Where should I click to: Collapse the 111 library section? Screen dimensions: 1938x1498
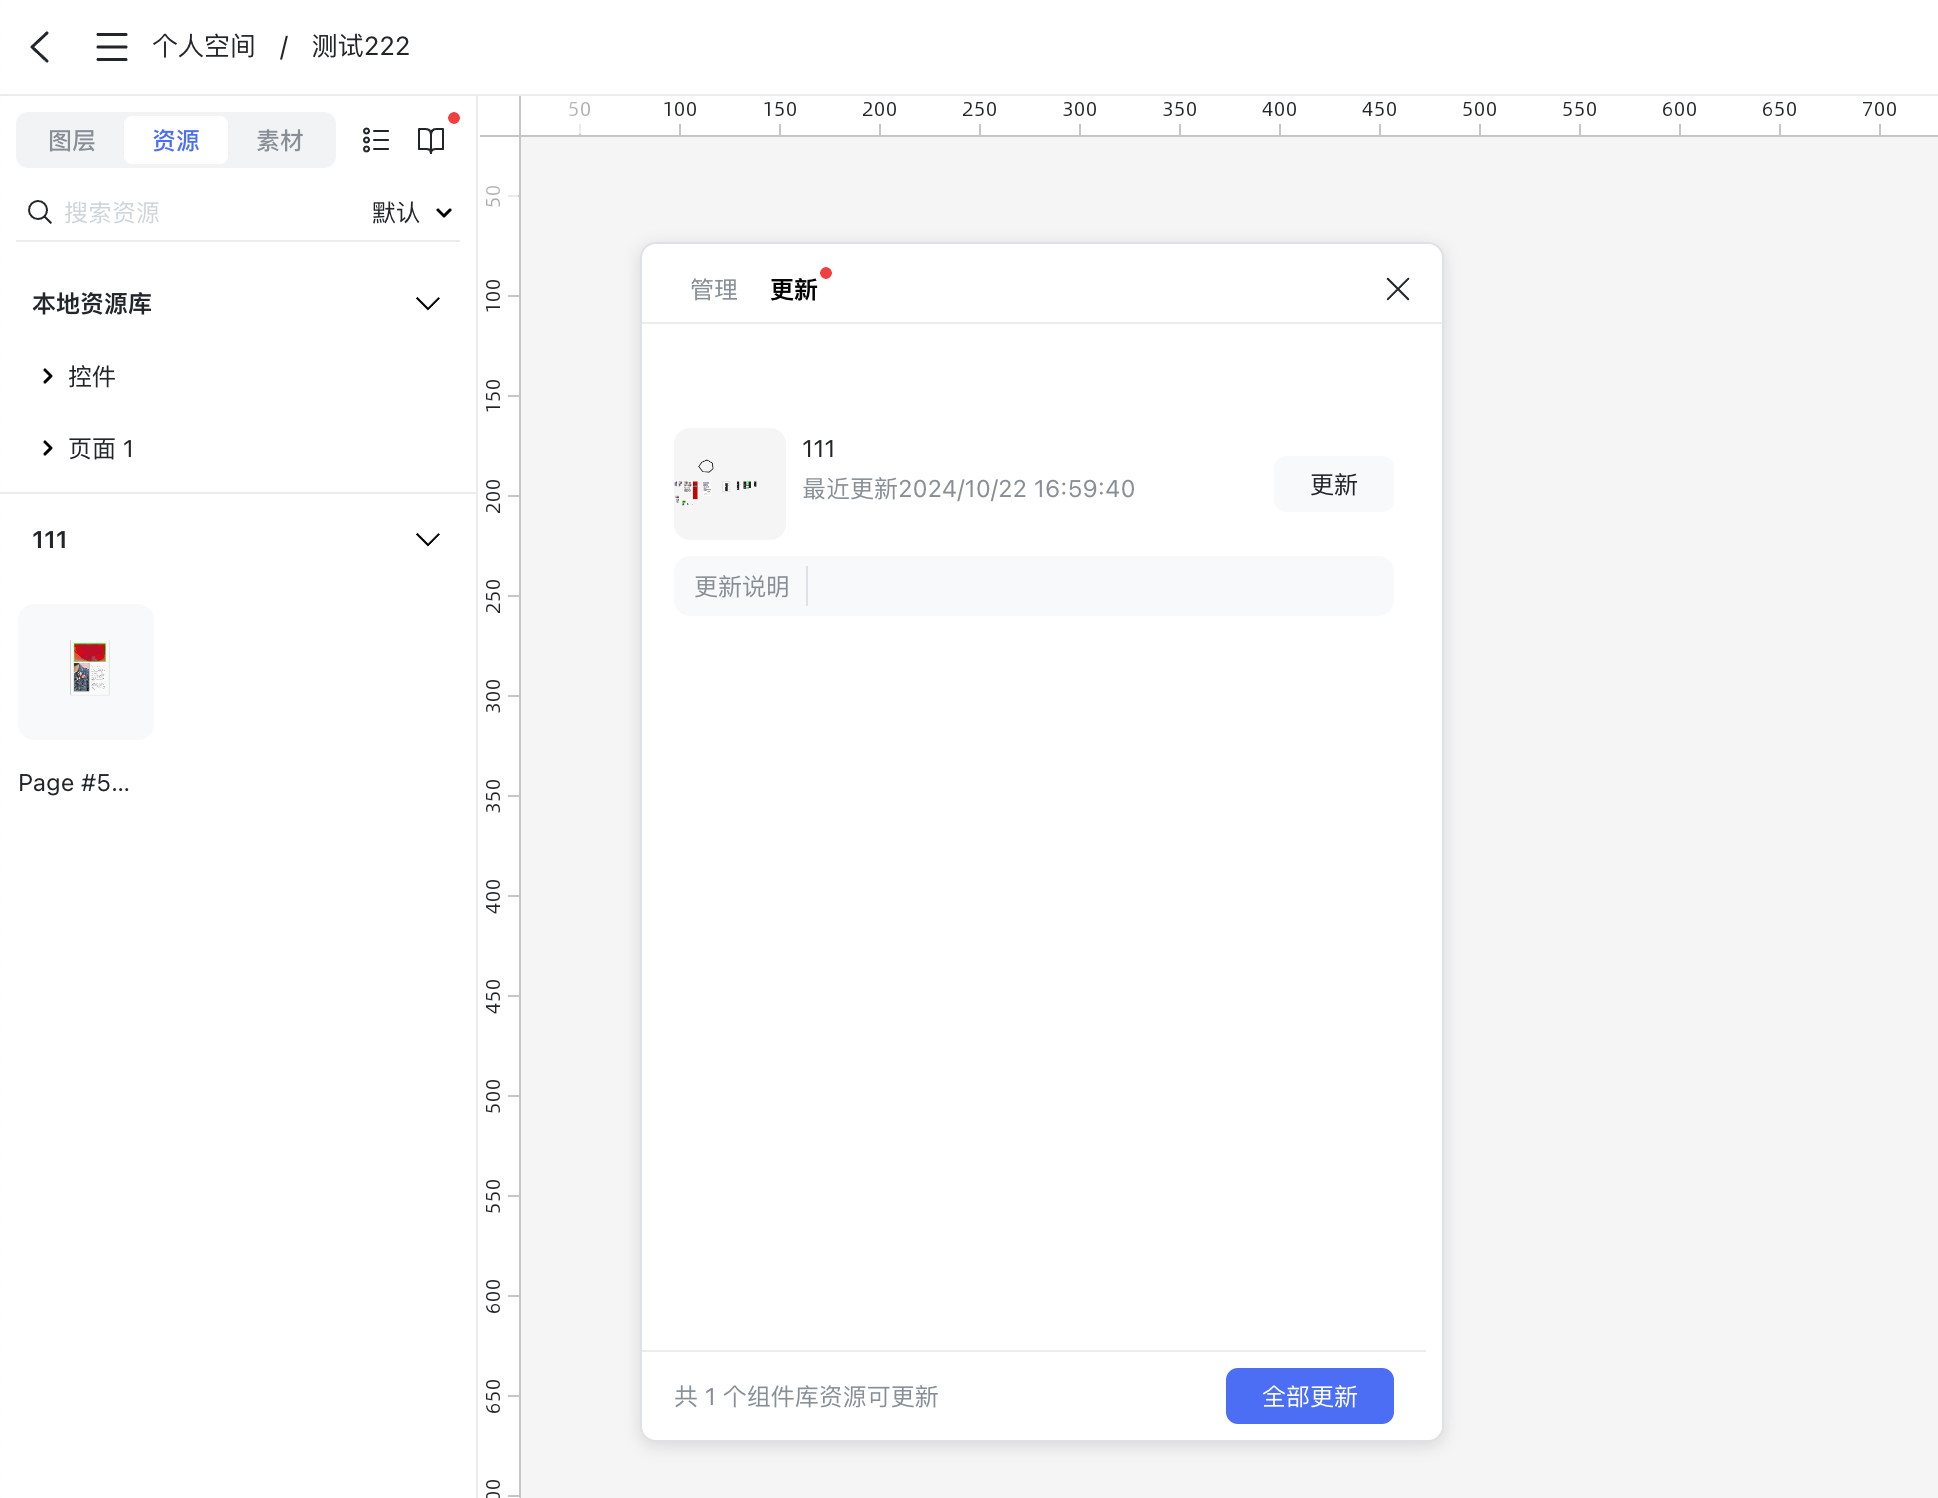click(428, 540)
